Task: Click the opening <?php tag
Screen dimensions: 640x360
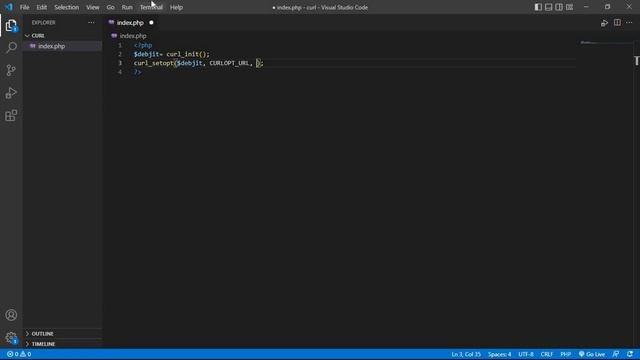Action: [x=143, y=45]
